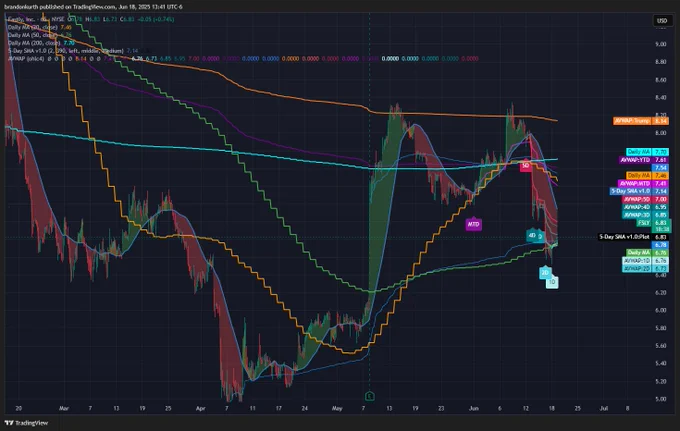The image size is (680, 431).
Task: Click the AVWAP:YTD 7.61 price label
Action: click(x=644, y=160)
